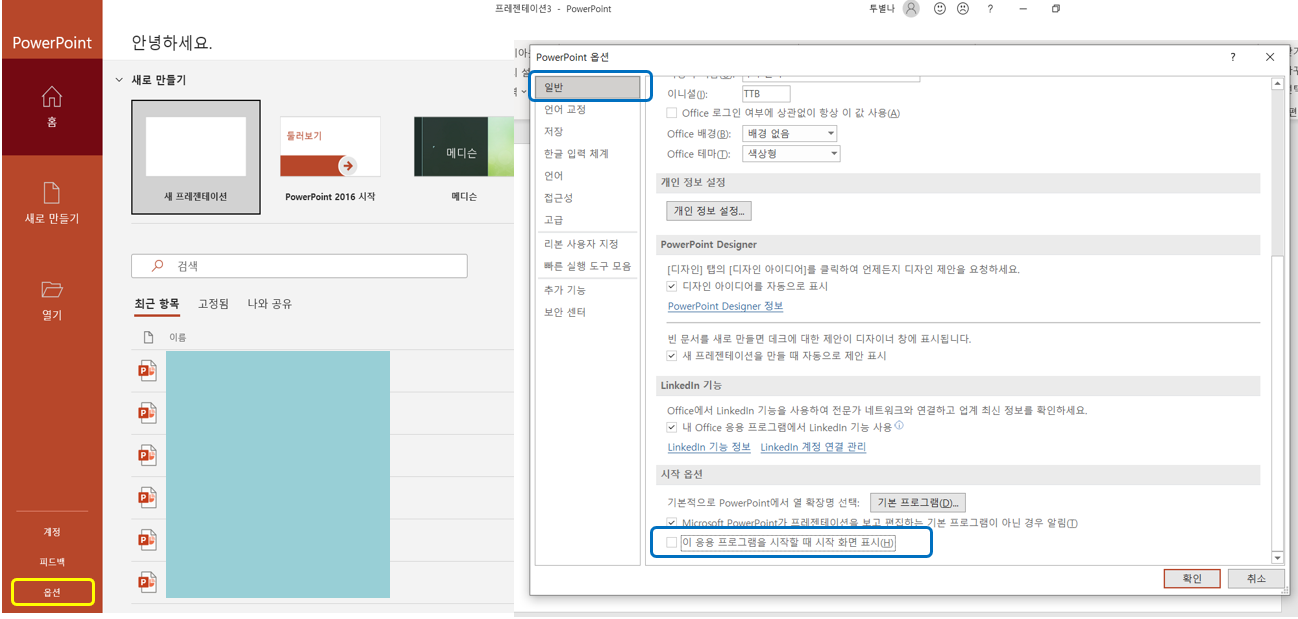This screenshot has height=619, width=1298.
Task: Switch to the 나와 공유 tab
Action: [x=270, y=303]
